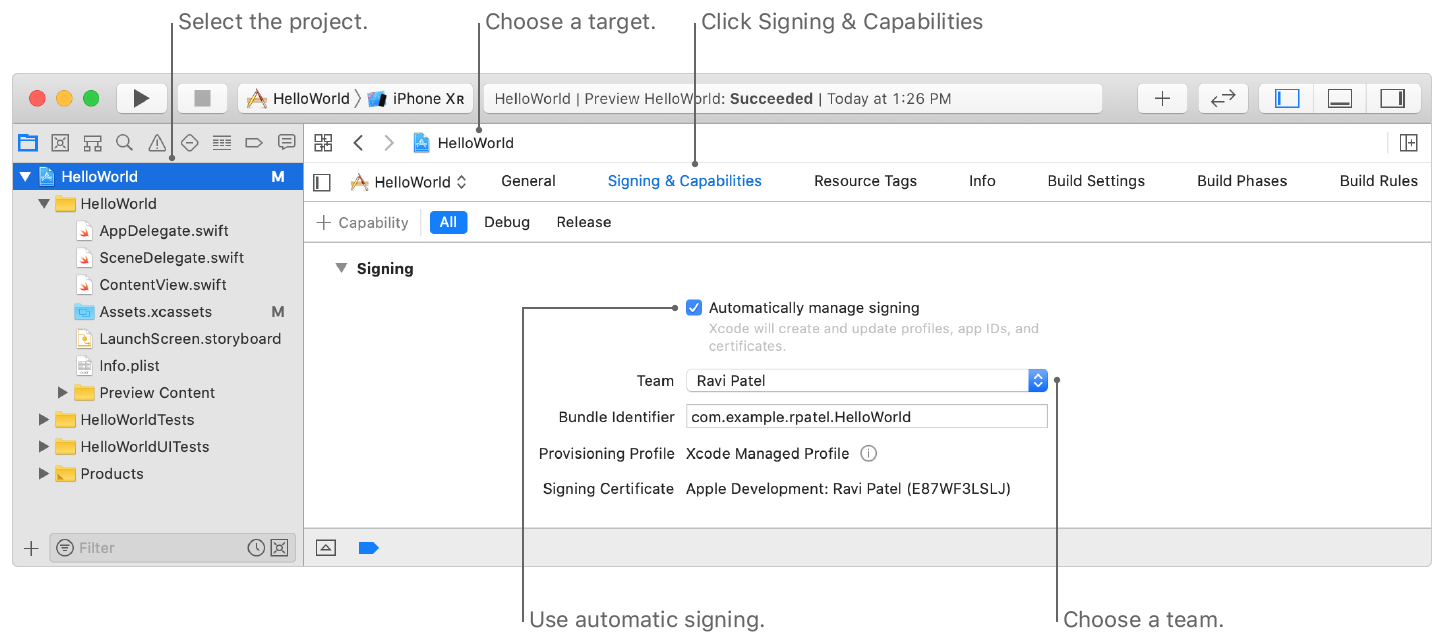Screen dimensions: 1444x644
Task: Open the Debug navigator
Action: click(x=222, y=143)
